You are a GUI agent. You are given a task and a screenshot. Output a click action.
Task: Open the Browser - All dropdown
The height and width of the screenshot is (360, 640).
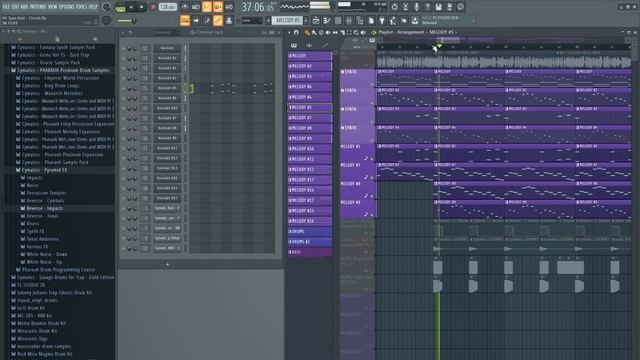34,31
